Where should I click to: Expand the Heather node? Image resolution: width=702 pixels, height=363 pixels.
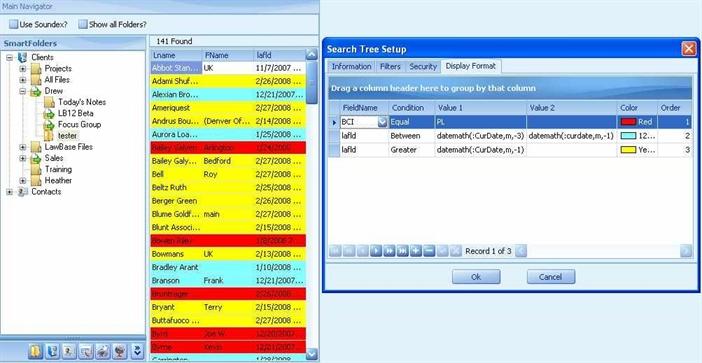pyautogui.click(x=23, y=180)
